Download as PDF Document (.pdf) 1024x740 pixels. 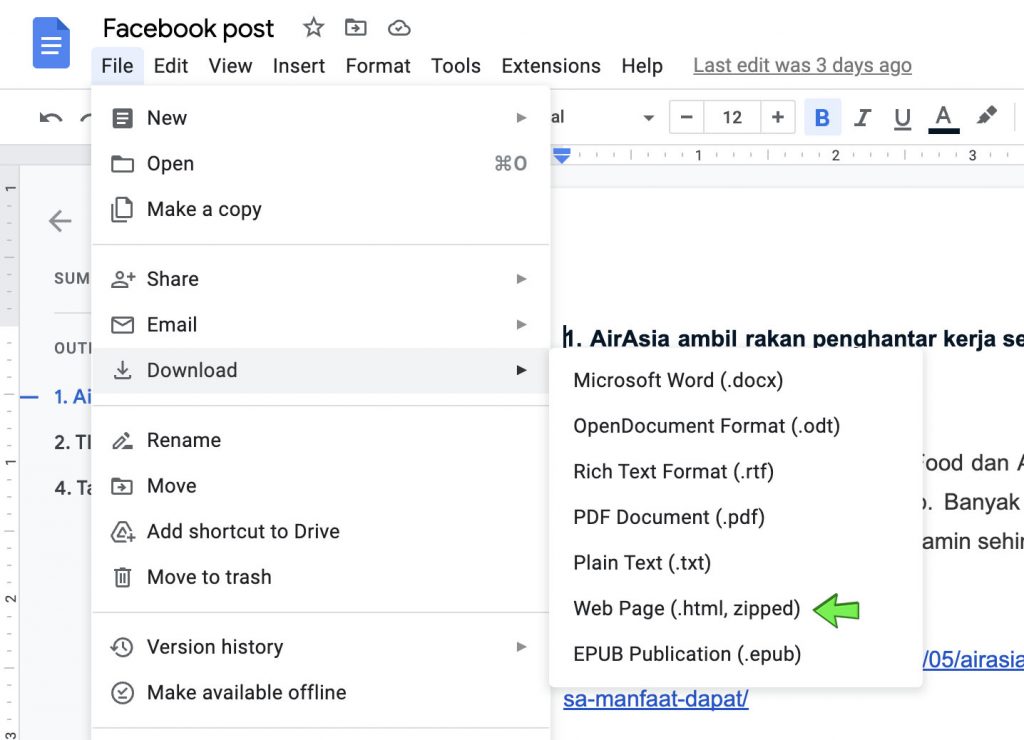point(735,517)
